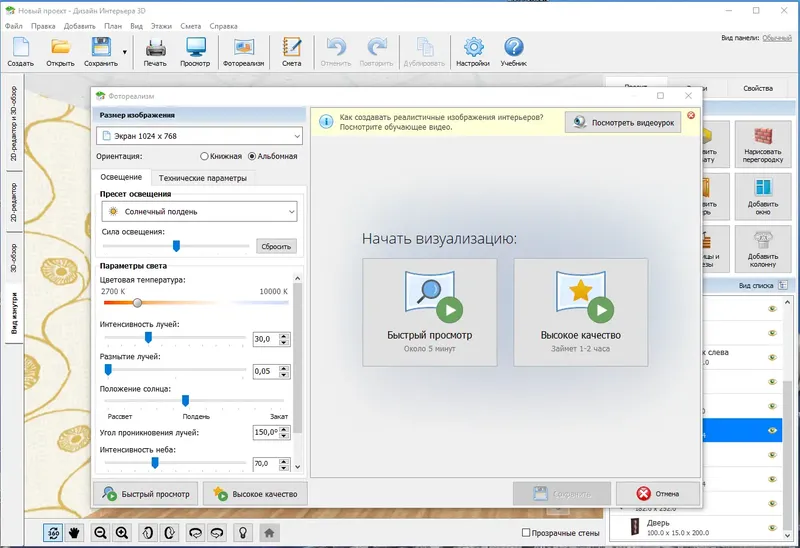Click the Угол проникновения 150,0 spinner arrows
Screen dimensions: 800x548
point(285,433)
